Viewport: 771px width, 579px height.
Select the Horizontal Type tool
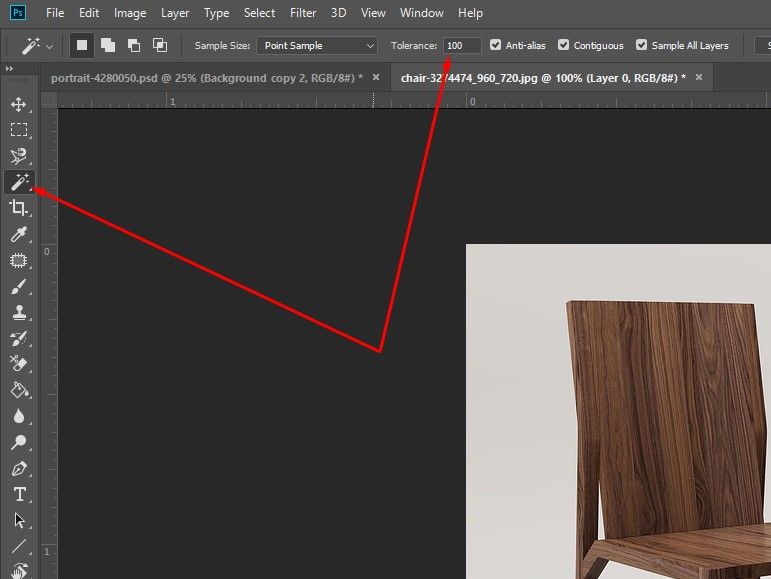pyautogui.click(x=18, y=494)
